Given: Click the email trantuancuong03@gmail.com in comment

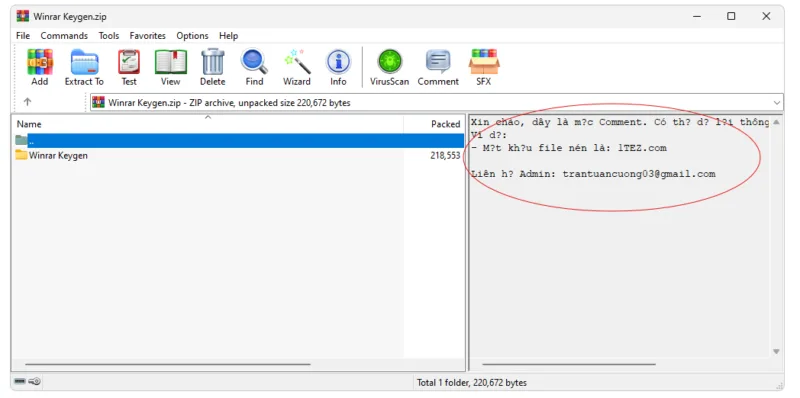Looking at the screenshot, I should (639, 174).
